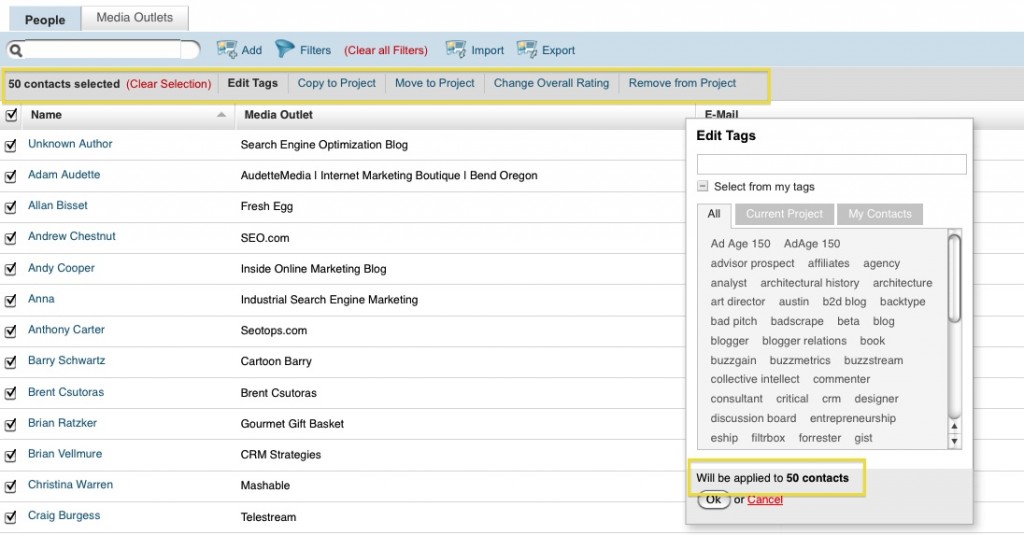Uncheck the Barry Schwartz checkbox
The width and height of the screenshot is (1024, 535).
tap(10, 362)
